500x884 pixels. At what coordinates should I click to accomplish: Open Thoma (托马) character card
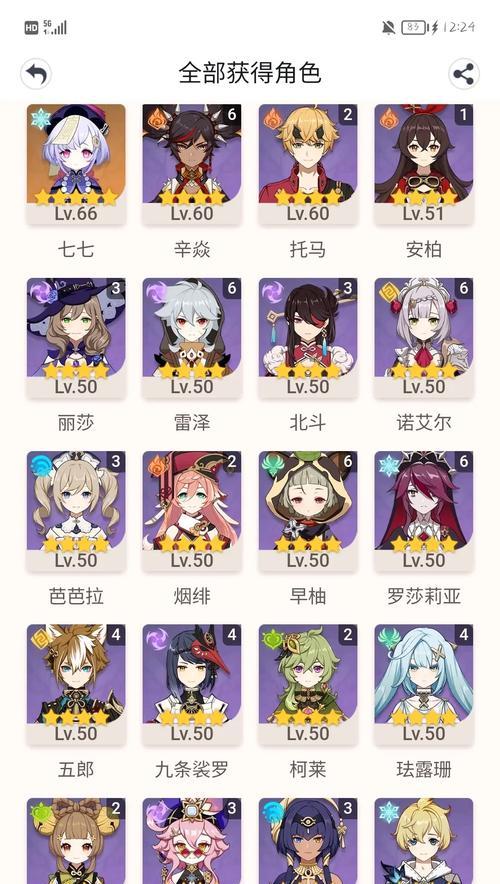click(x=308, y=163)
